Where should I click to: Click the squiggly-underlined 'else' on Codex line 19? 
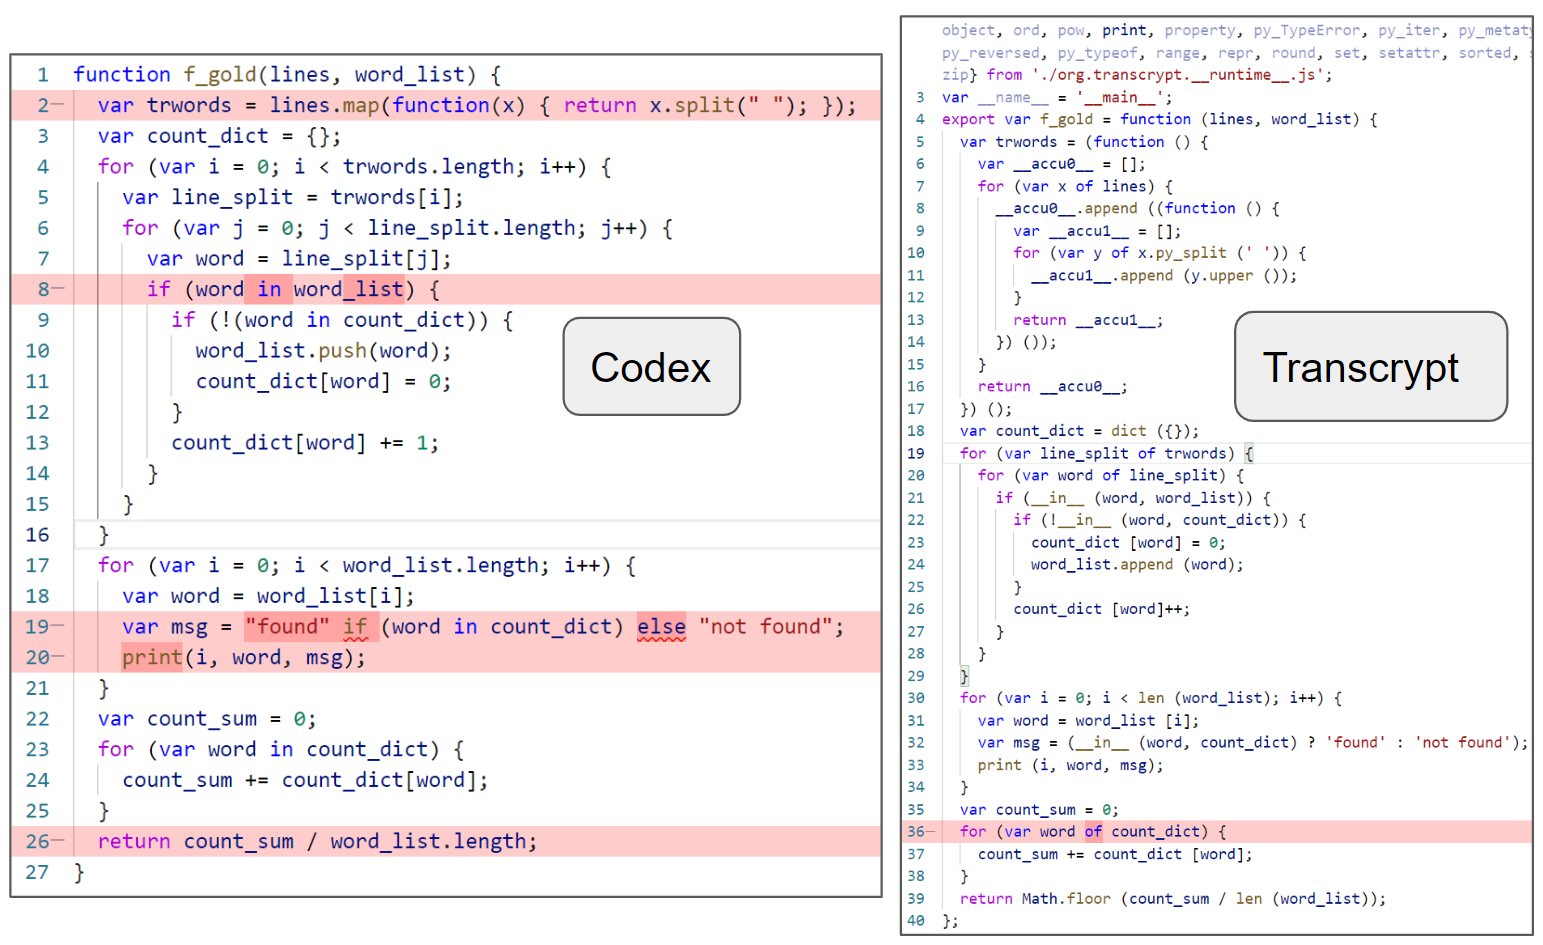pos(661,627)
